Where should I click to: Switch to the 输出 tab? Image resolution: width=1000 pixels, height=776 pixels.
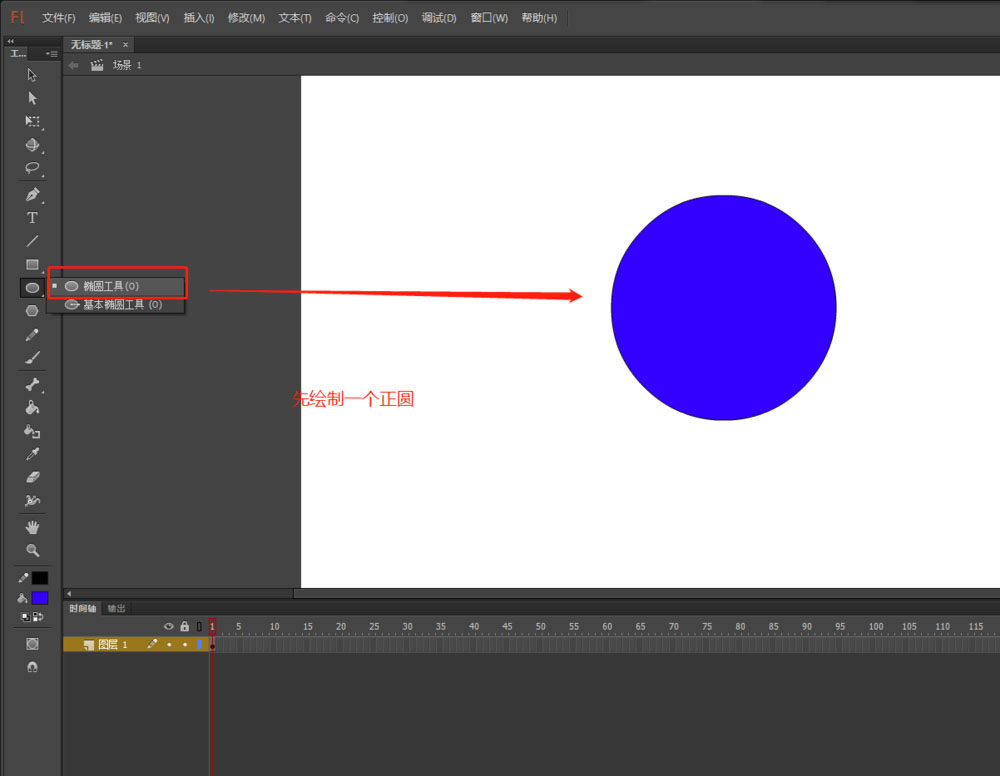(117, 608)
